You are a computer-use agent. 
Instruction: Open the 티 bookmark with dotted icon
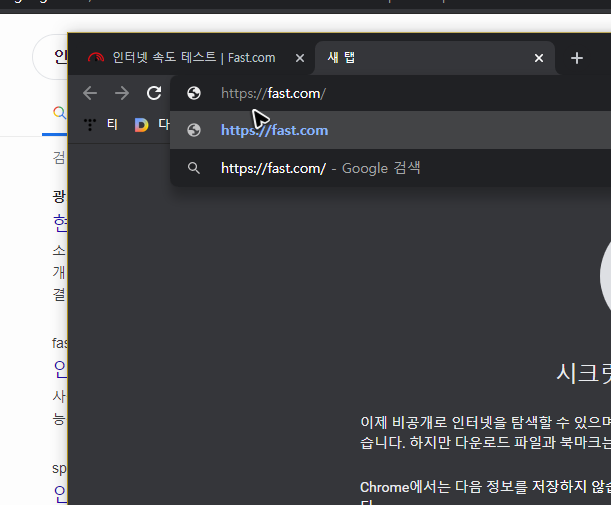tap(90, 125)
